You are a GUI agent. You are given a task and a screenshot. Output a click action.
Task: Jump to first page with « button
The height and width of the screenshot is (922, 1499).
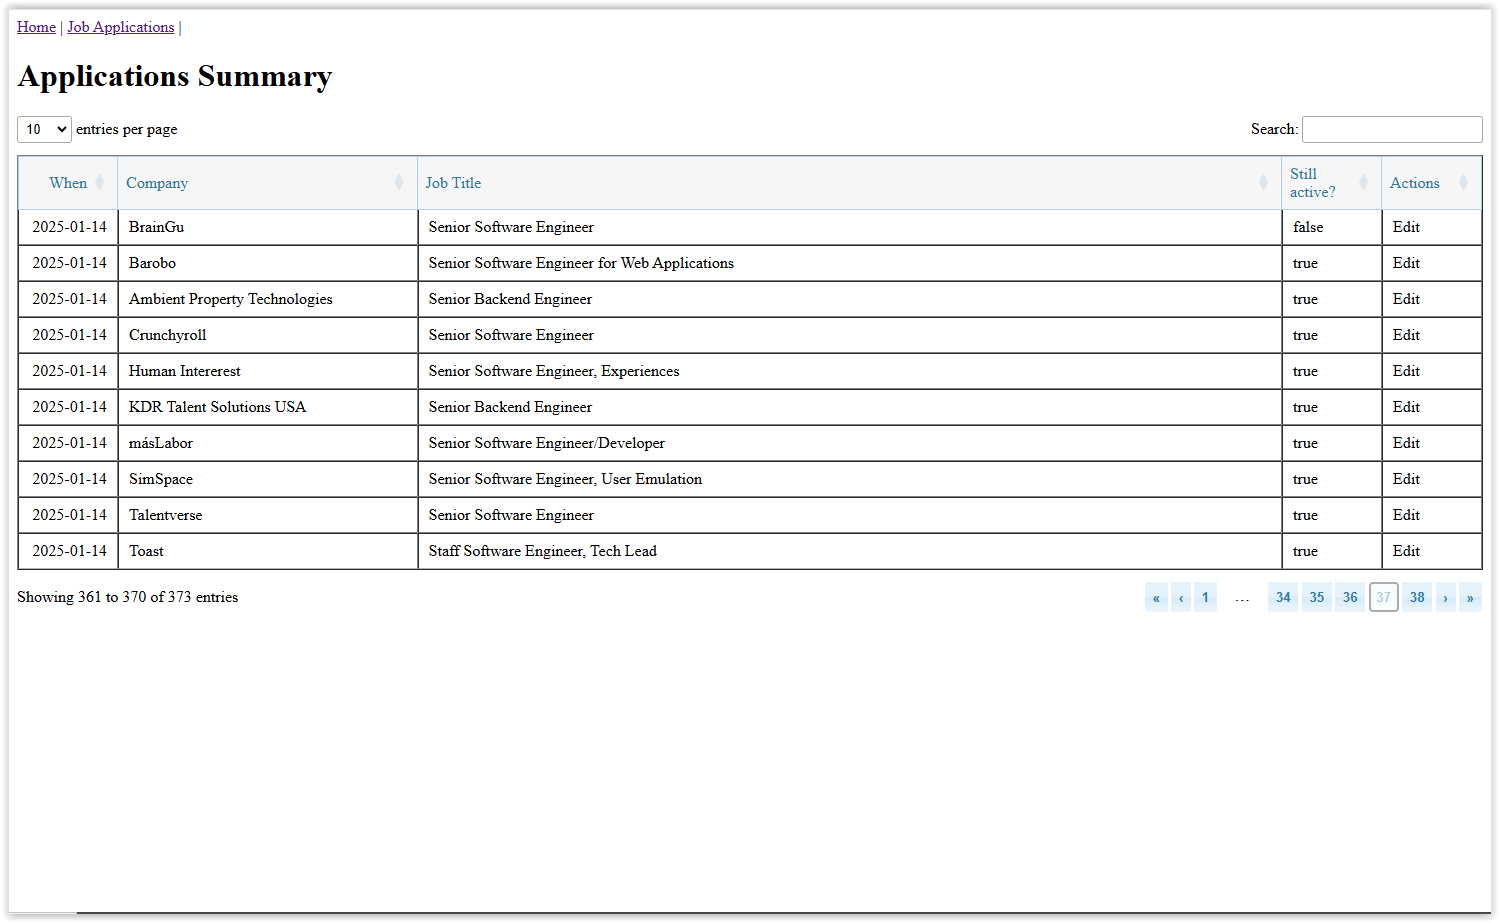(1156, 597)
